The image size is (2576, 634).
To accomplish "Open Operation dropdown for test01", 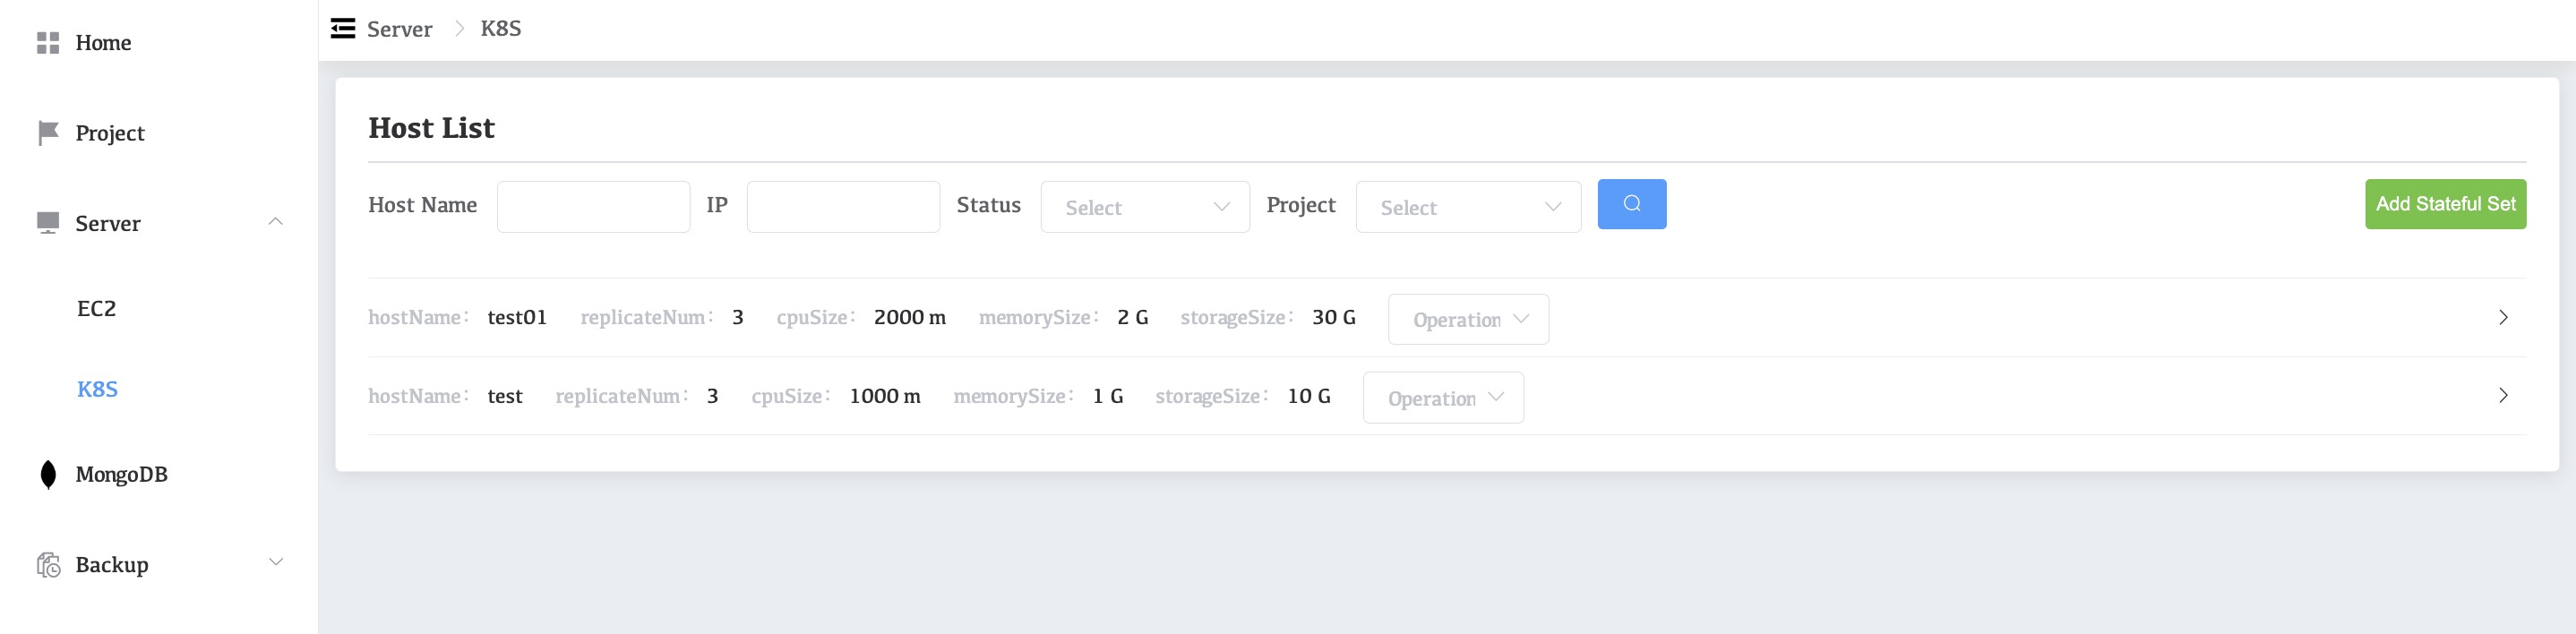I will click(1467, 319).
